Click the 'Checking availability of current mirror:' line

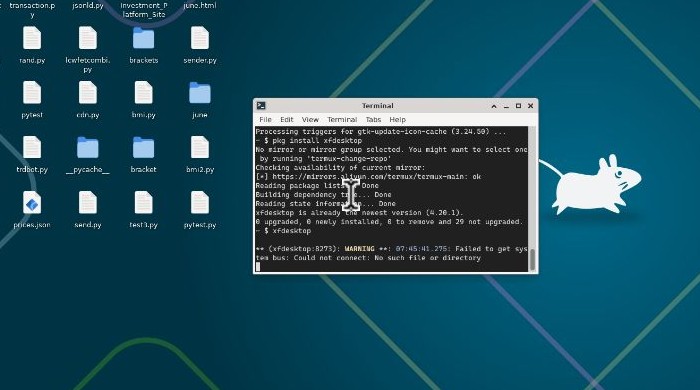pyautogui.click(x=340, y=168)
